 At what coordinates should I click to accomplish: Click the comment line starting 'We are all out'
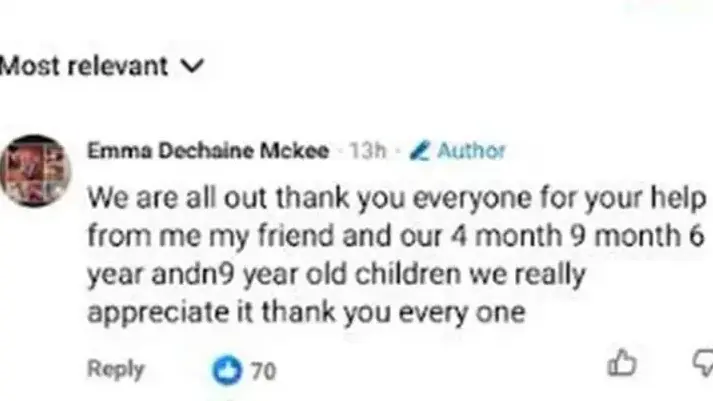[x=397, y=199]
